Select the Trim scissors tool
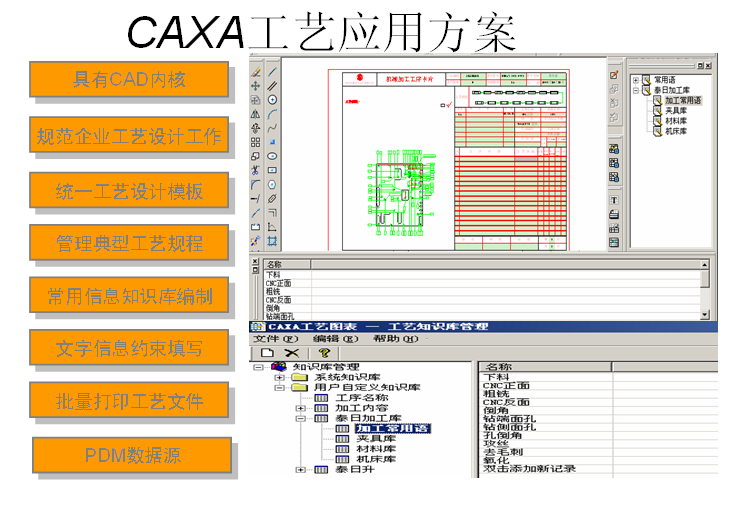 tap(256, 170)
